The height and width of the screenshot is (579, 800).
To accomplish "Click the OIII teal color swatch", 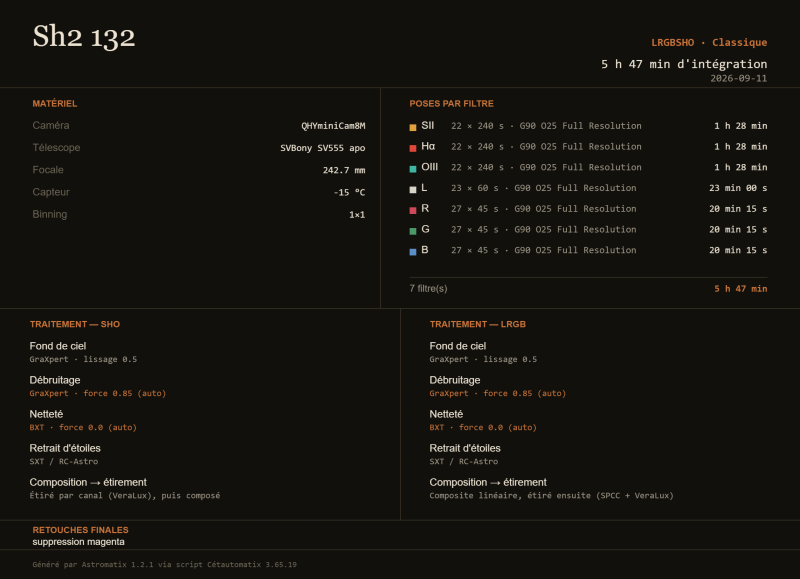I will [x=413, y=169].
